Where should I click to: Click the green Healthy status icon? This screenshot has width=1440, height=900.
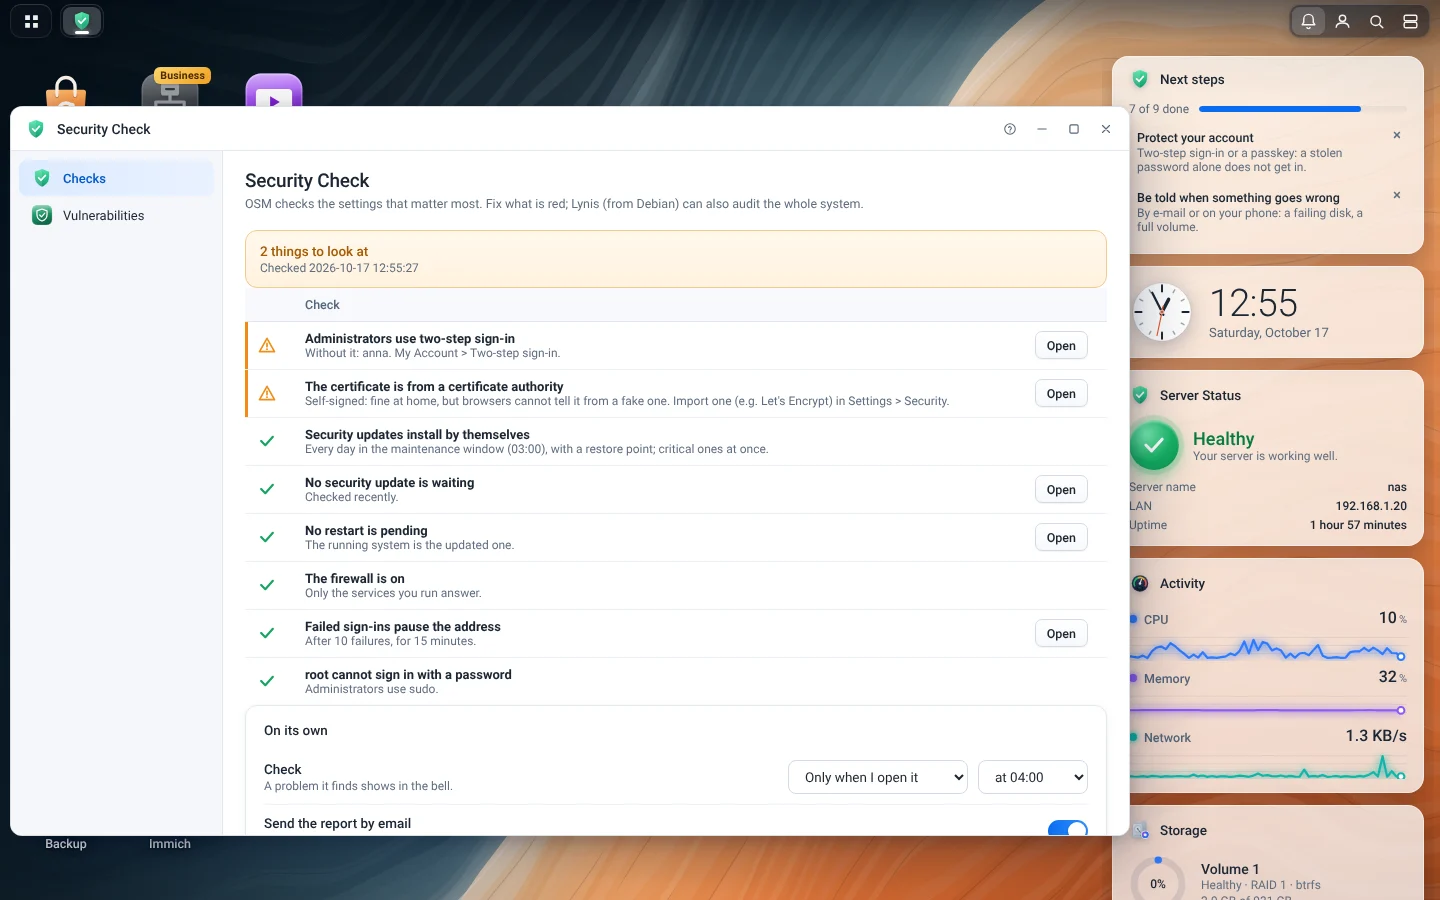1154,445
